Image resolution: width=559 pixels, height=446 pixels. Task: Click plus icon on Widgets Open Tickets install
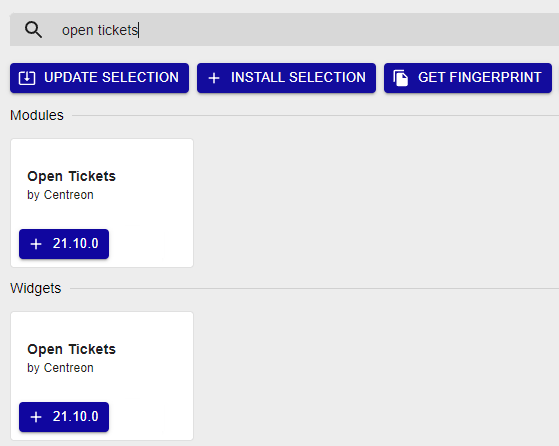[36, 417]
